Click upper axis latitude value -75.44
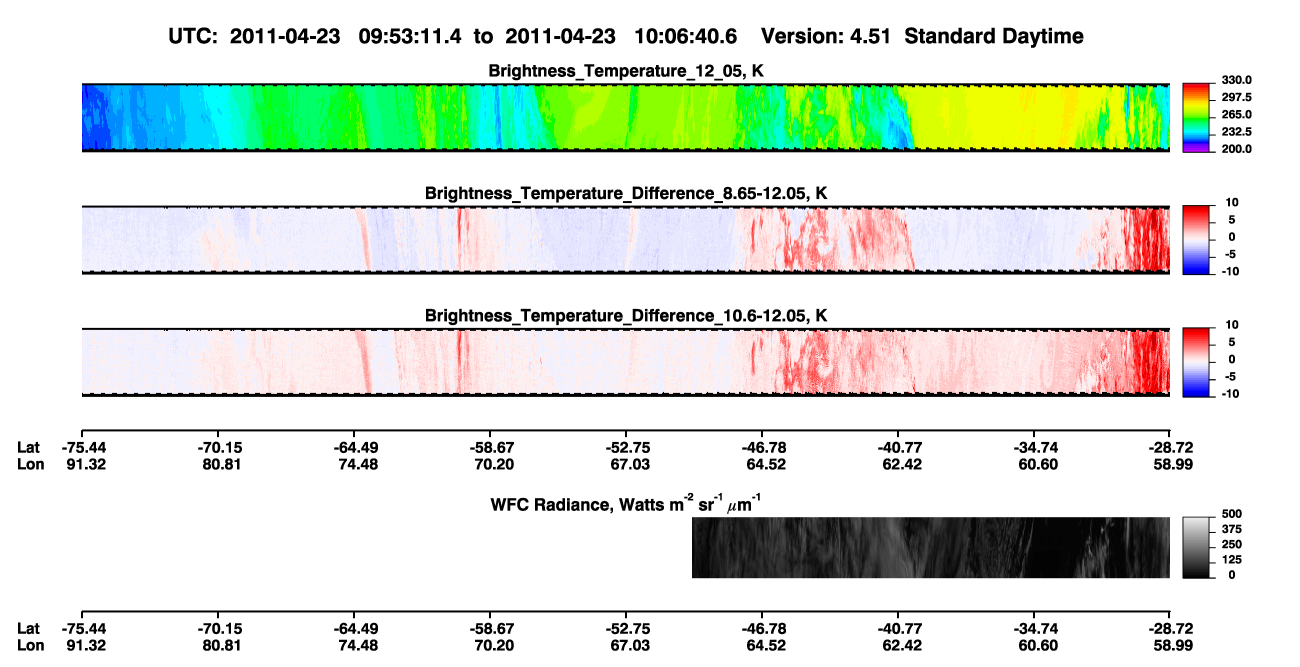The image size is (1300, 667). coord(84,448)
